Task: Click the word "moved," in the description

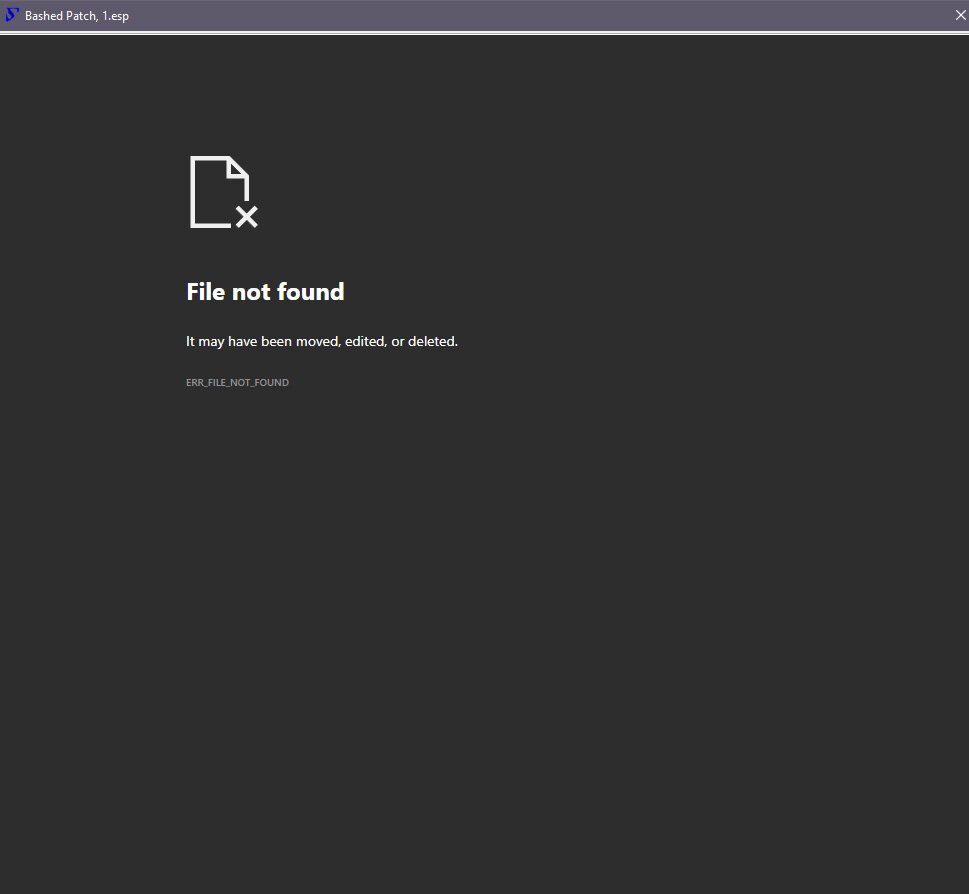Action: tap(319, 342)
